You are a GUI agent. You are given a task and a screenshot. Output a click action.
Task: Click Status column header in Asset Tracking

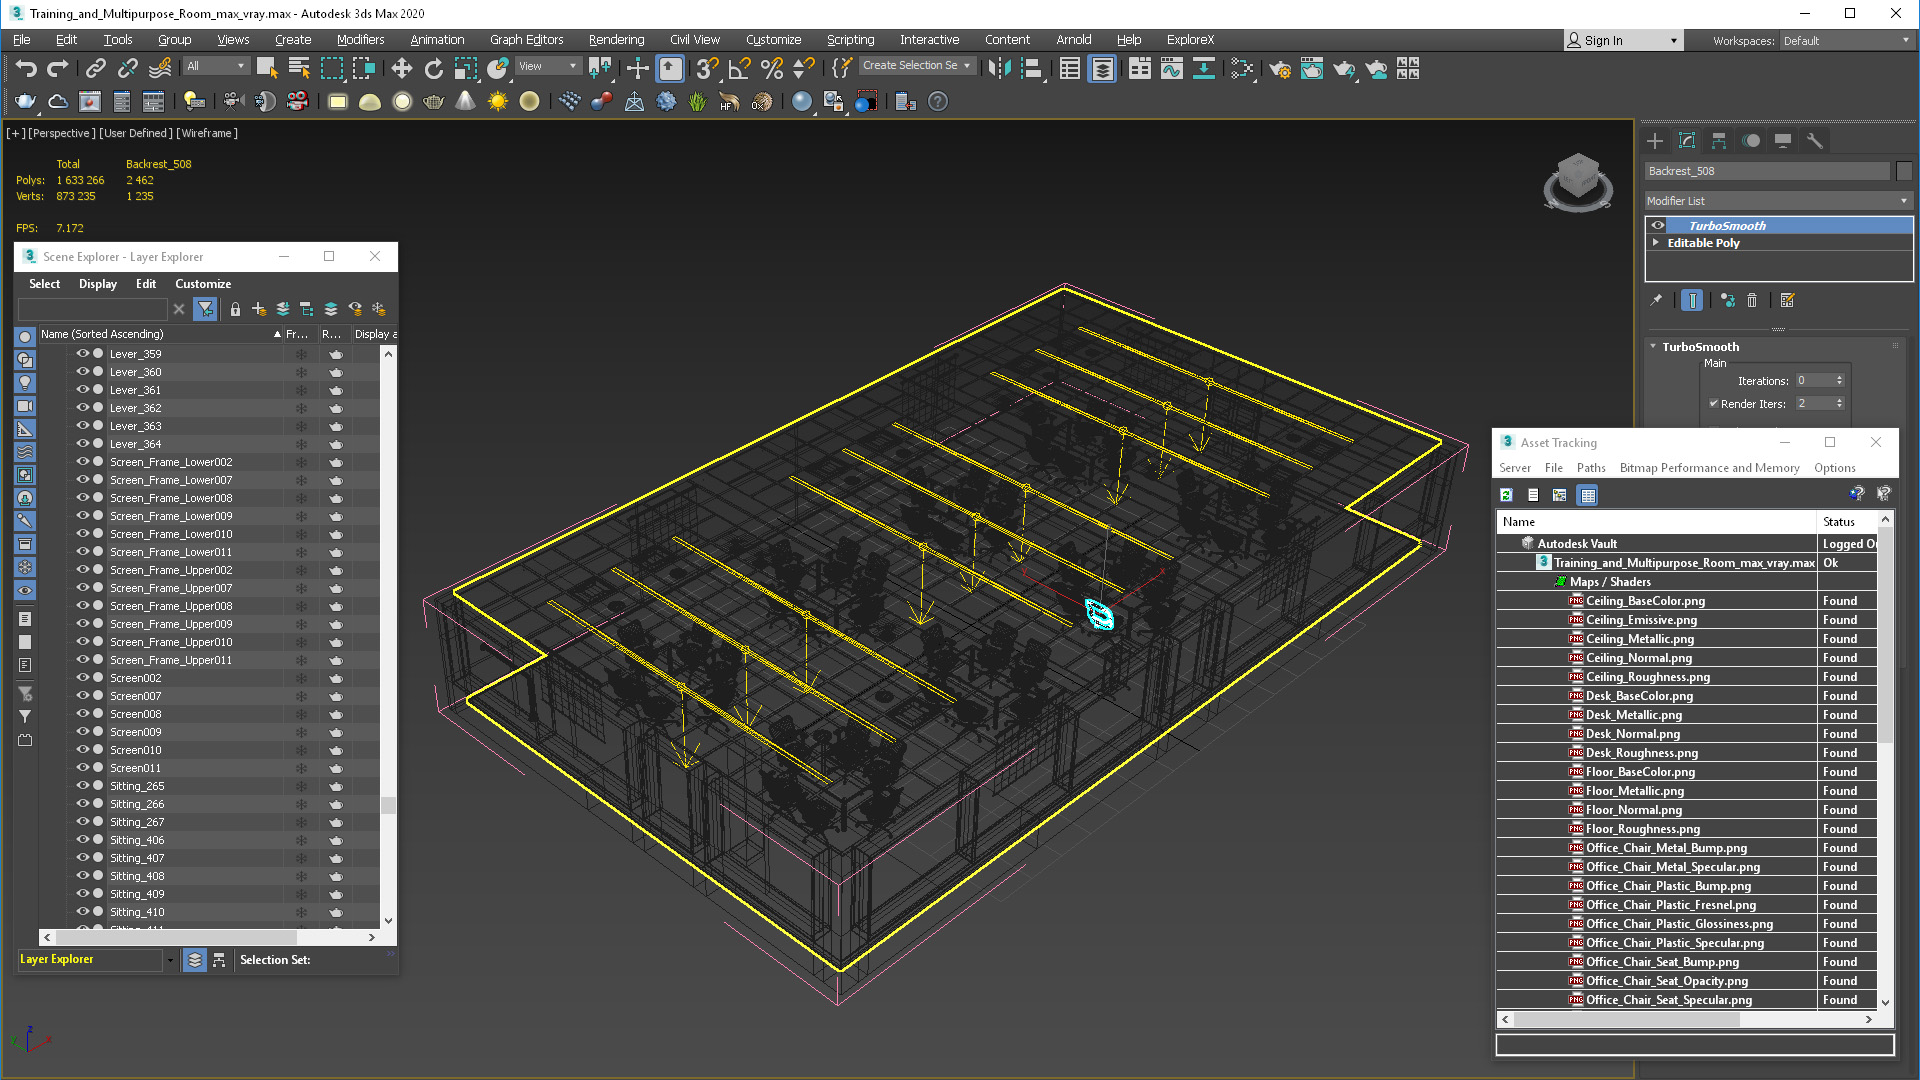[1846, 522]
